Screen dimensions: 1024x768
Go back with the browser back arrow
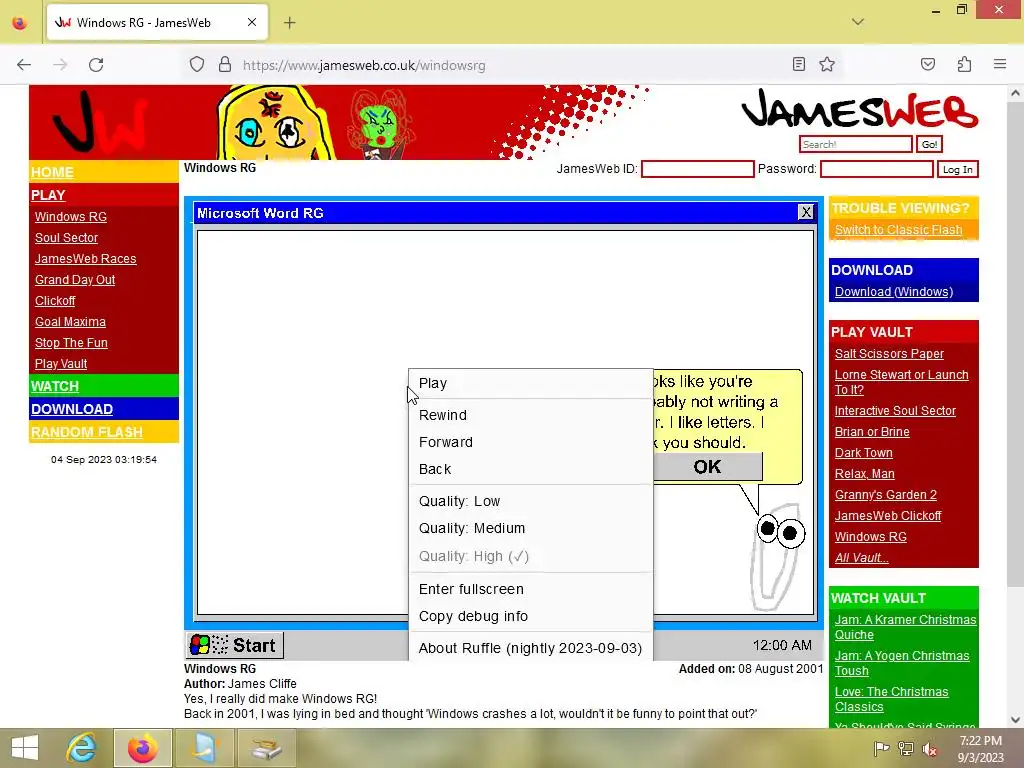tap(24, 65)
